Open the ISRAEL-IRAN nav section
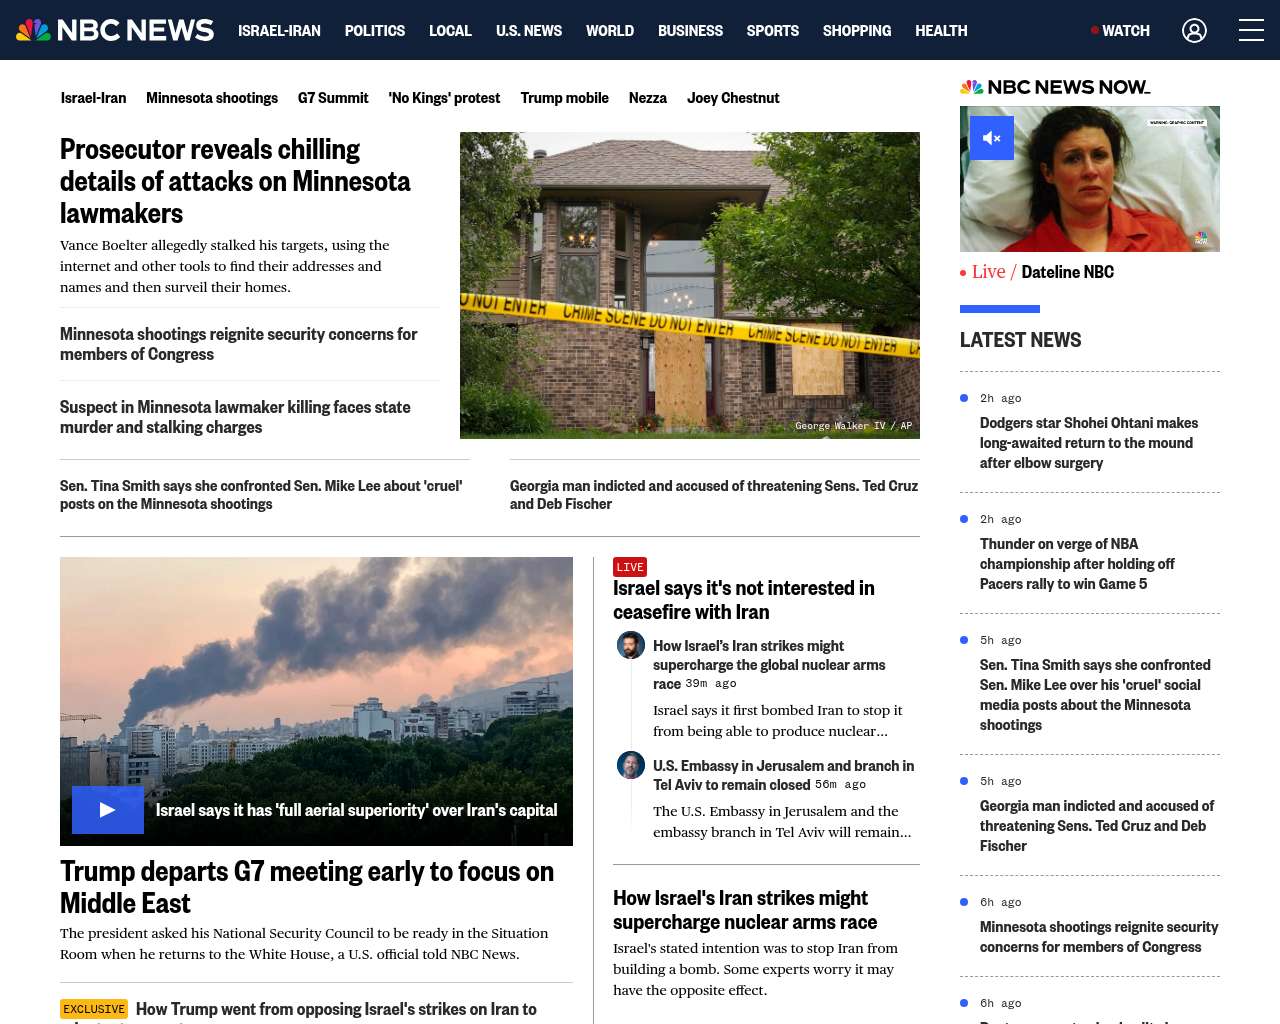 pyautogui.click(x=279, y=31)
